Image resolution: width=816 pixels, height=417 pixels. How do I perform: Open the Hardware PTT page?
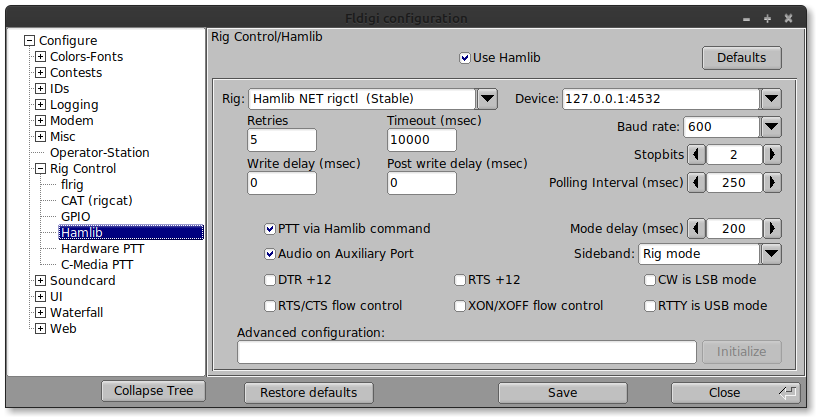tap(103, 249)
